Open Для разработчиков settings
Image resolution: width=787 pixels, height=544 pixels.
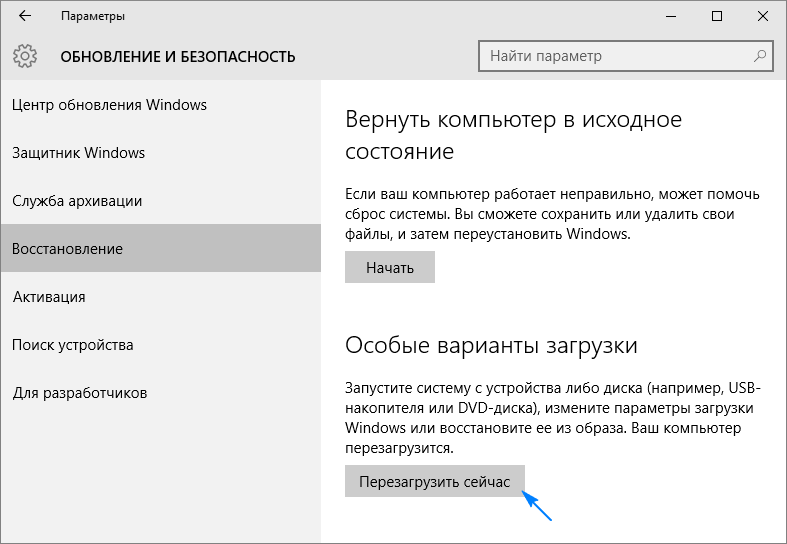pos(79,393)
